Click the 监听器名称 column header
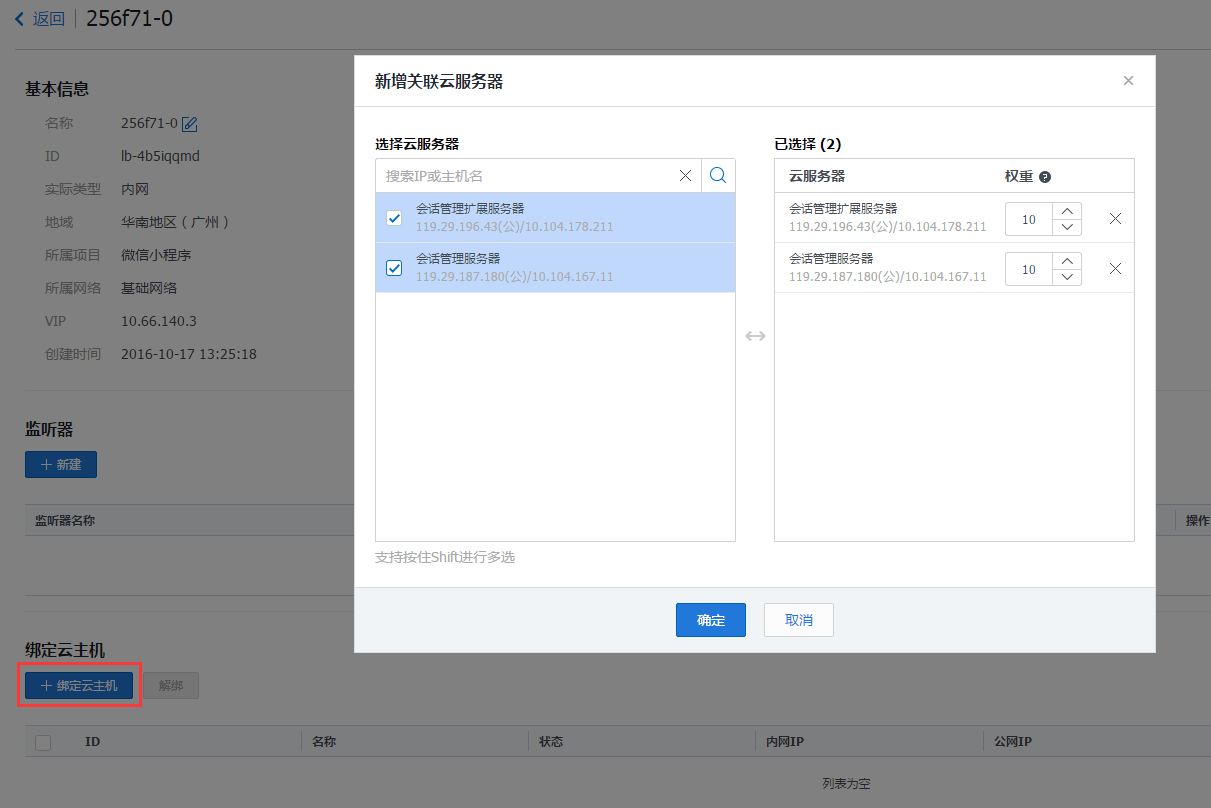Screen dimensions: 1211x808 tap(65, 520)
